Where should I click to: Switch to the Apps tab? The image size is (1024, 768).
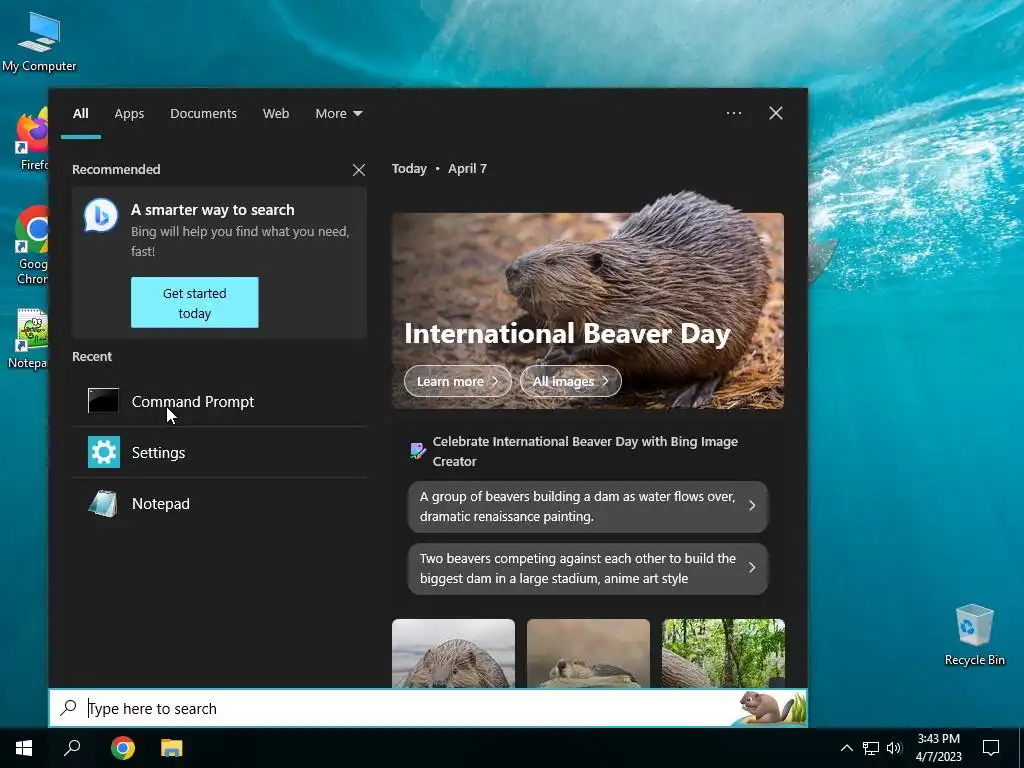click(129, 114)
